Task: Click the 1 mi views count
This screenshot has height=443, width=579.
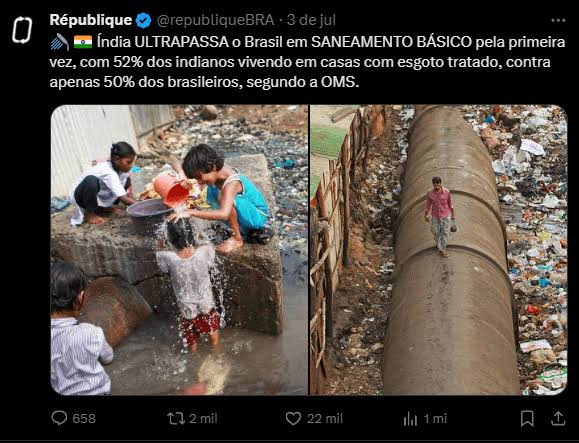Action: click(x=435, y=419)
